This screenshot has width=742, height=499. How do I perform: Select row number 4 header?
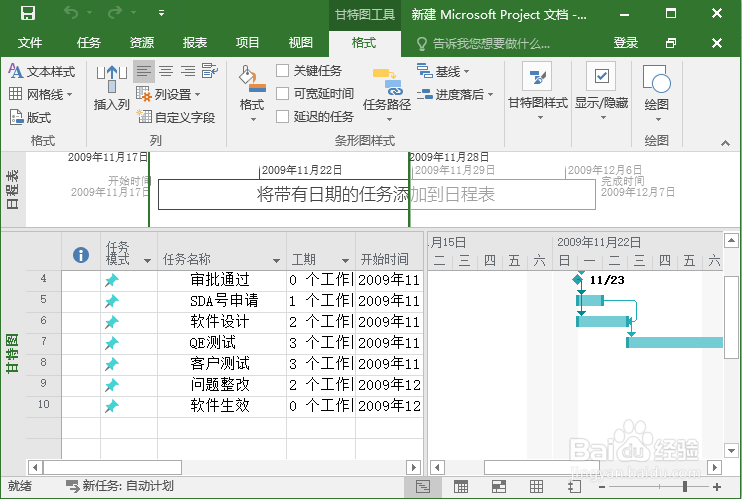44,278
